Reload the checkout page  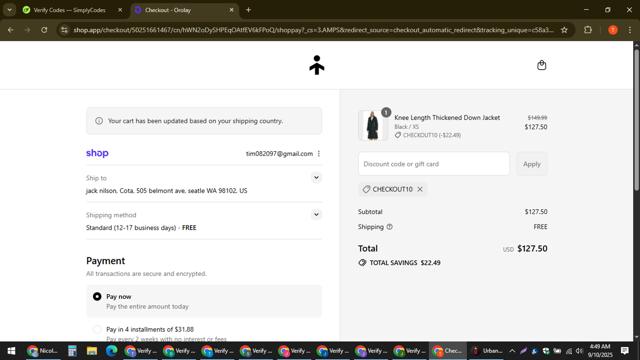coord(44,30)
